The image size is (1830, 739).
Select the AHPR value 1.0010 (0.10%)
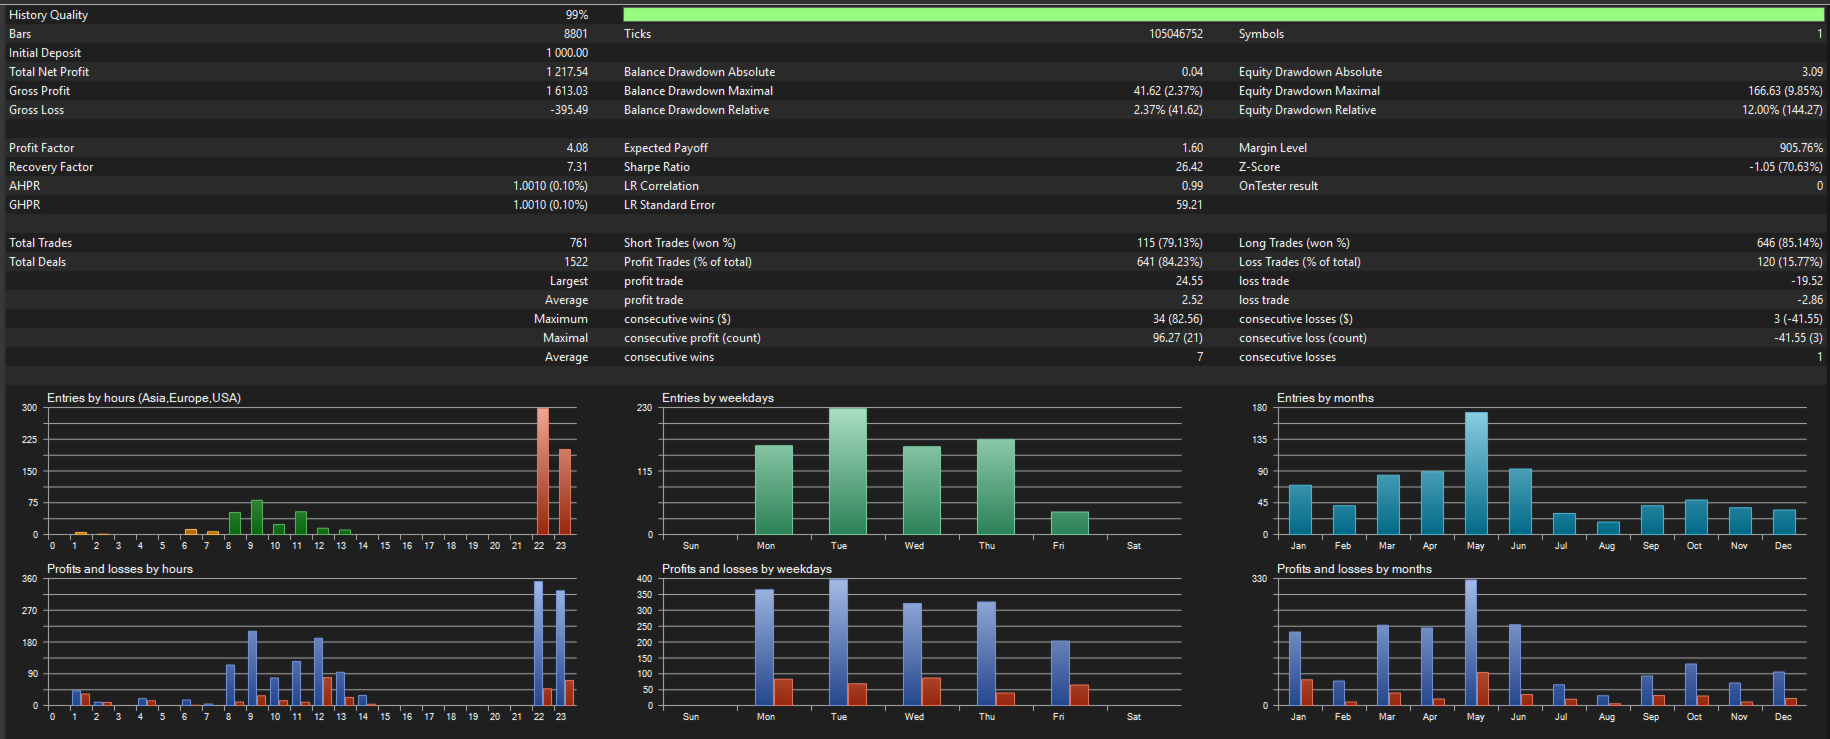550,186
